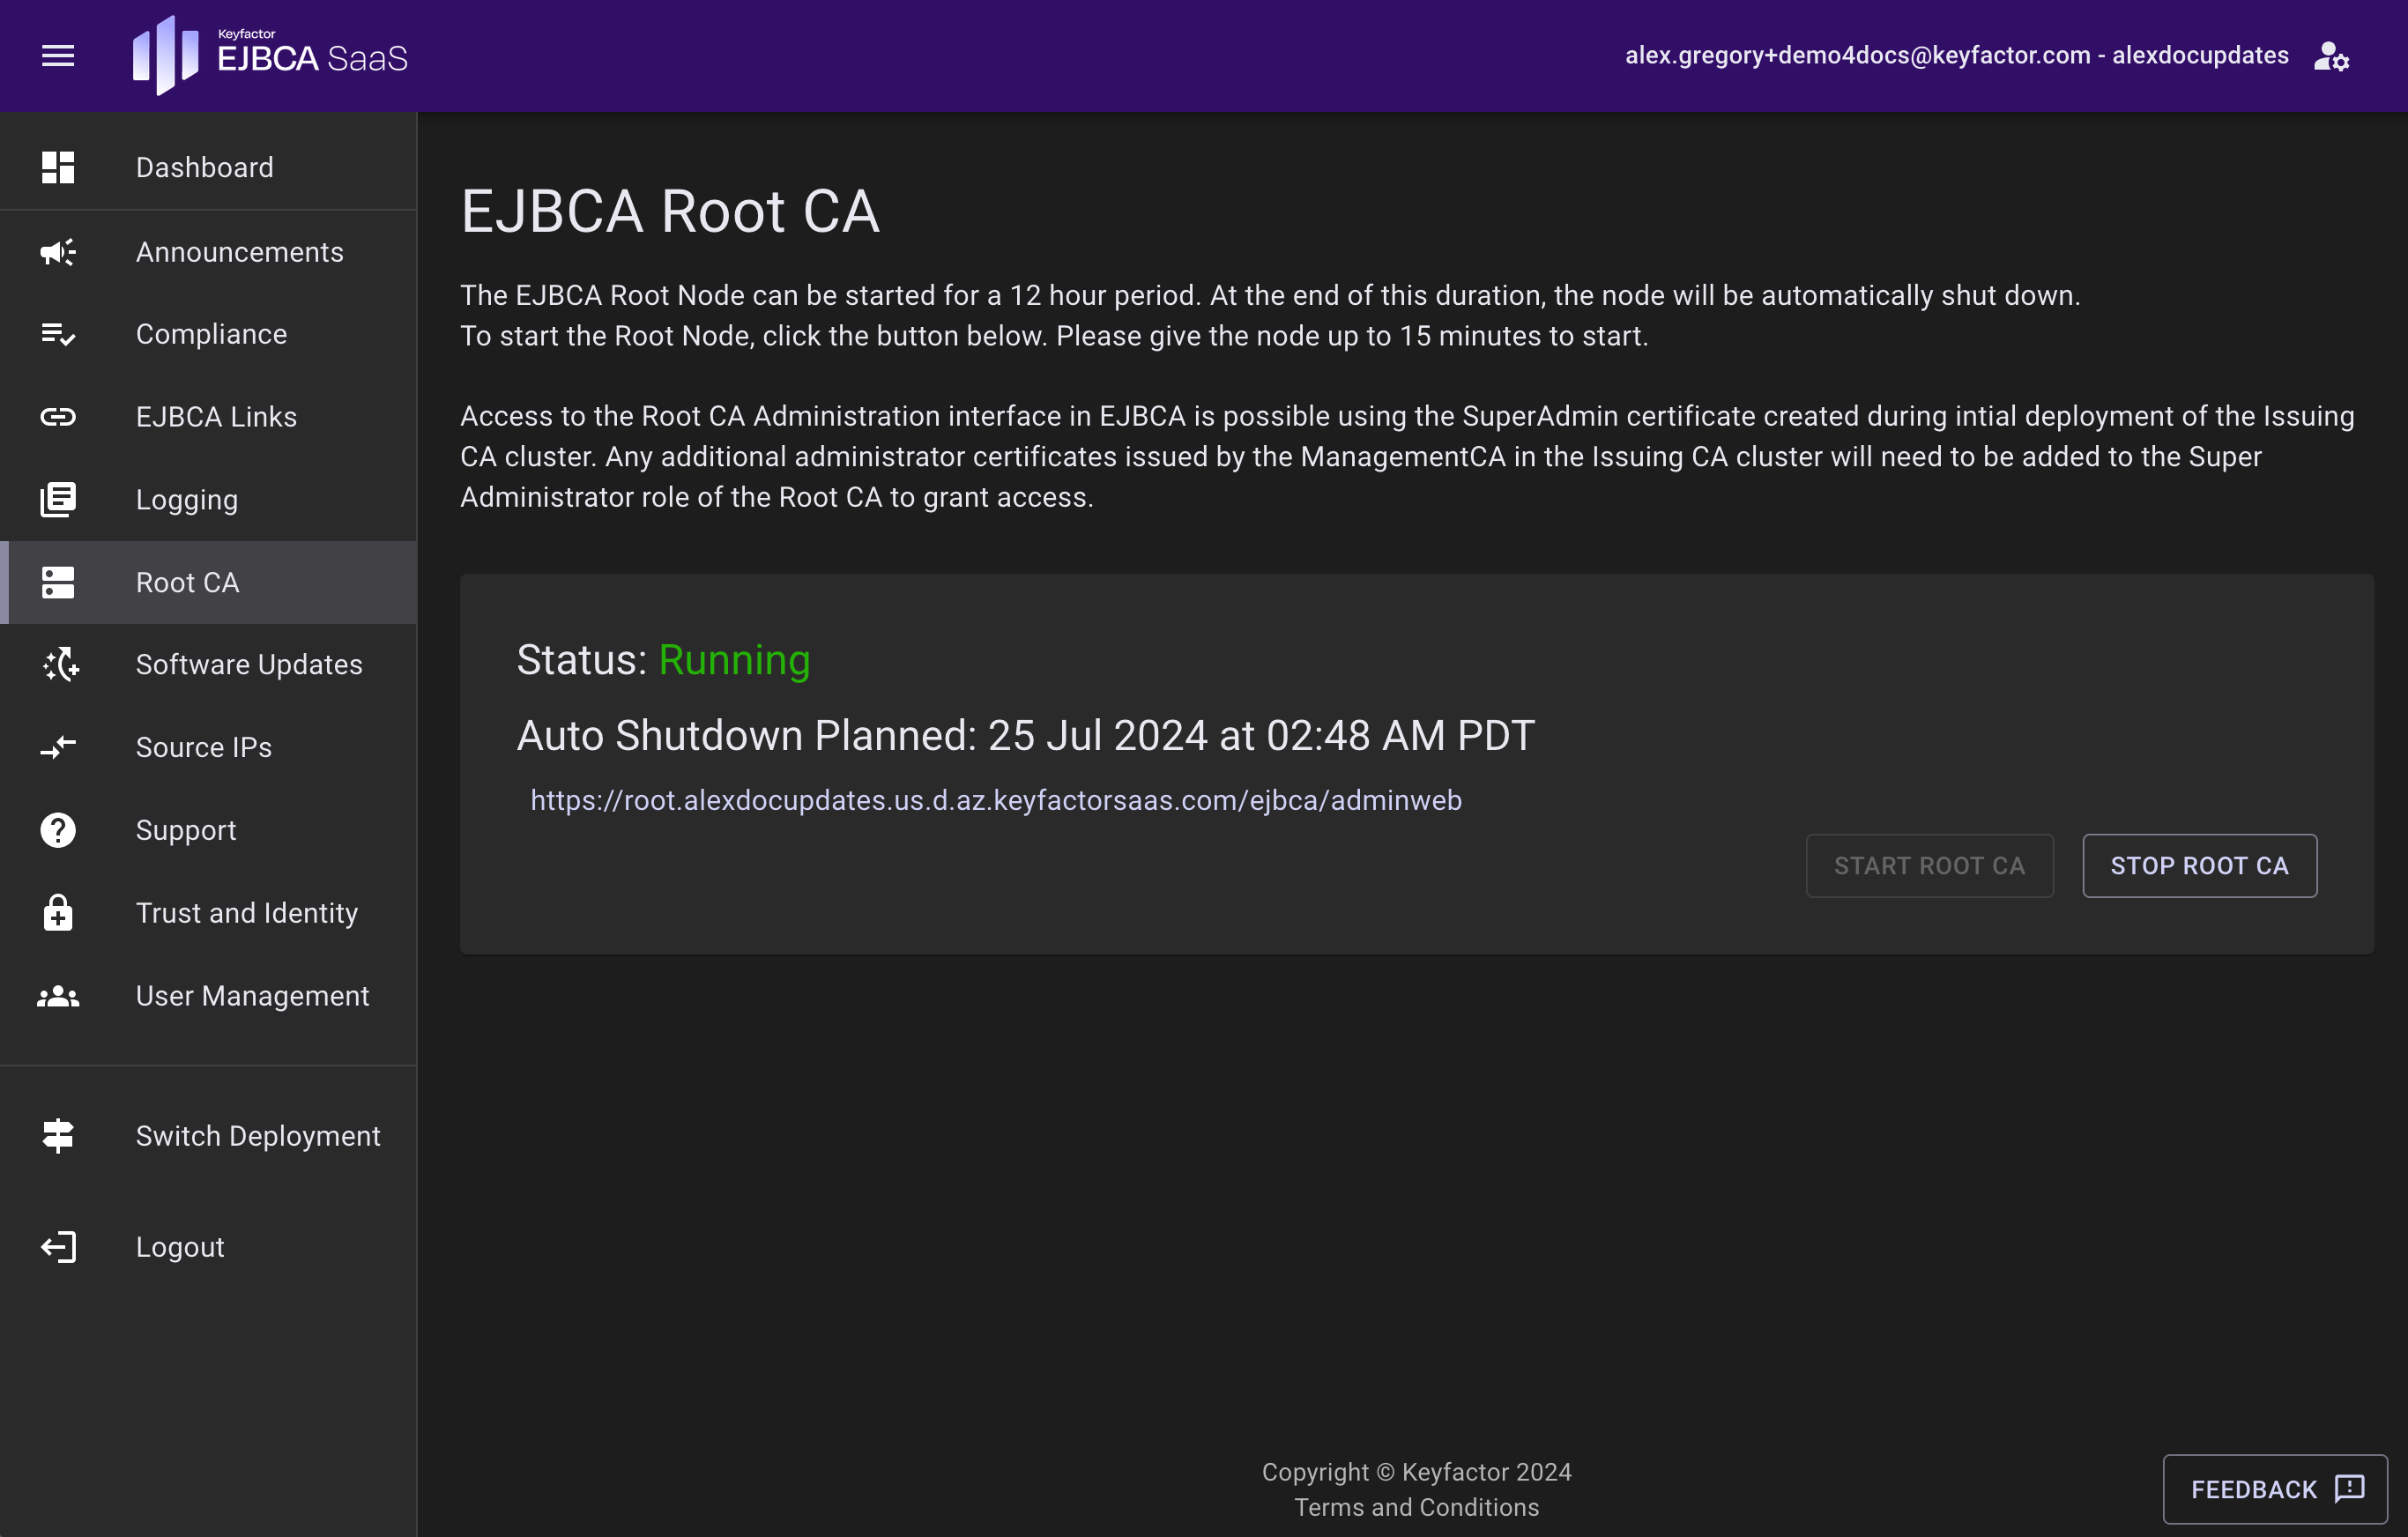Open the Root CA adminweb URL link

pyautogui.click(x=995, y=800)
